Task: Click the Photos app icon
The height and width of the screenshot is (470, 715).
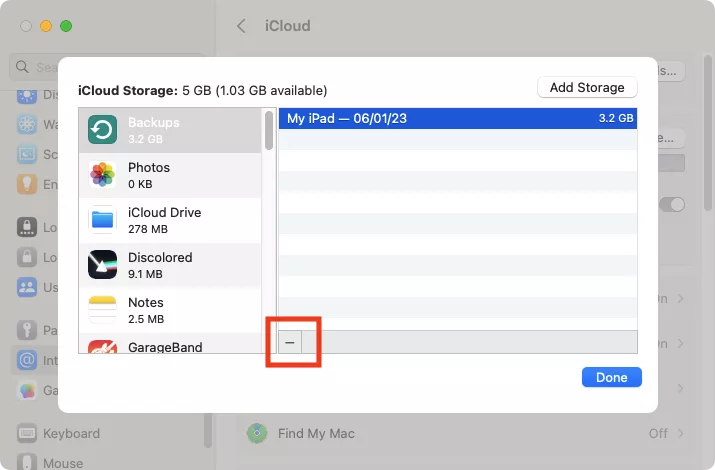Action: tap(102, 175)
